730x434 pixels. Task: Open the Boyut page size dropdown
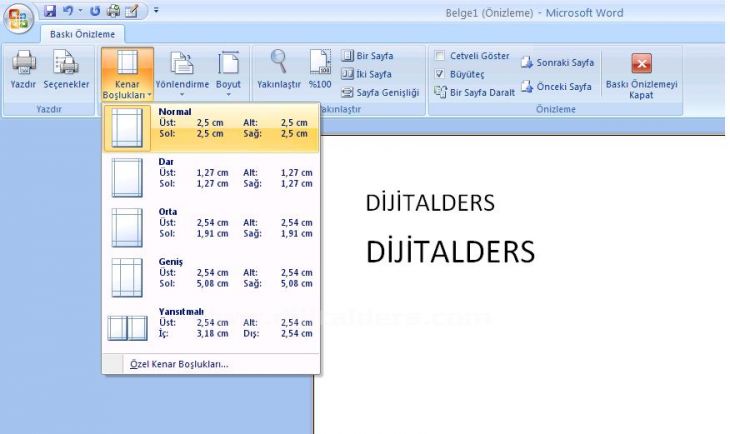(228, 75)
